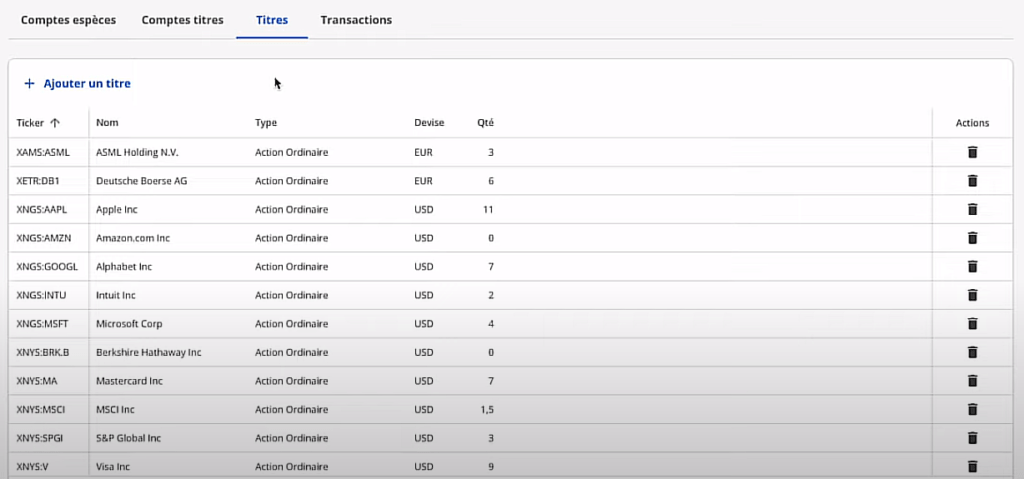Click the Type column header

tap(266, 123)
